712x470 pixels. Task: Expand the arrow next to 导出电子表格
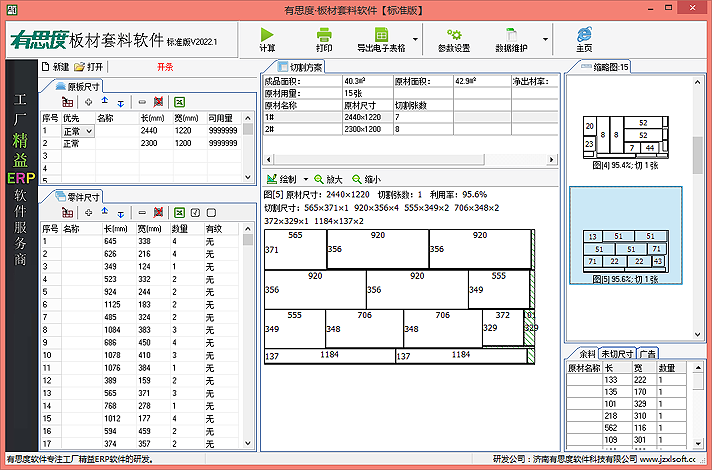coord(415,39)
